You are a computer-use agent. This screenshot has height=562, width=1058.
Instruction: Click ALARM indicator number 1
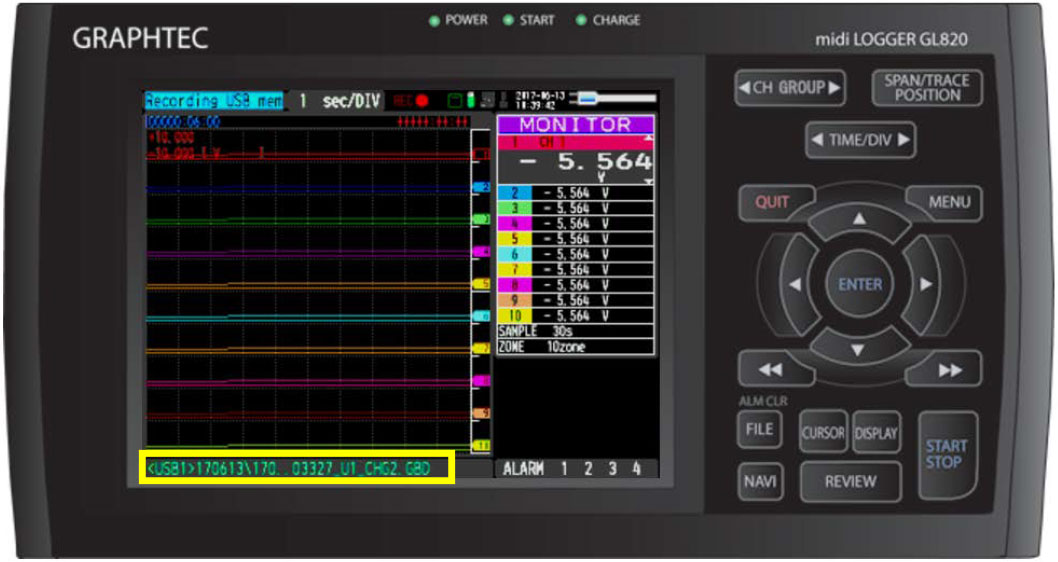point(564,469)
